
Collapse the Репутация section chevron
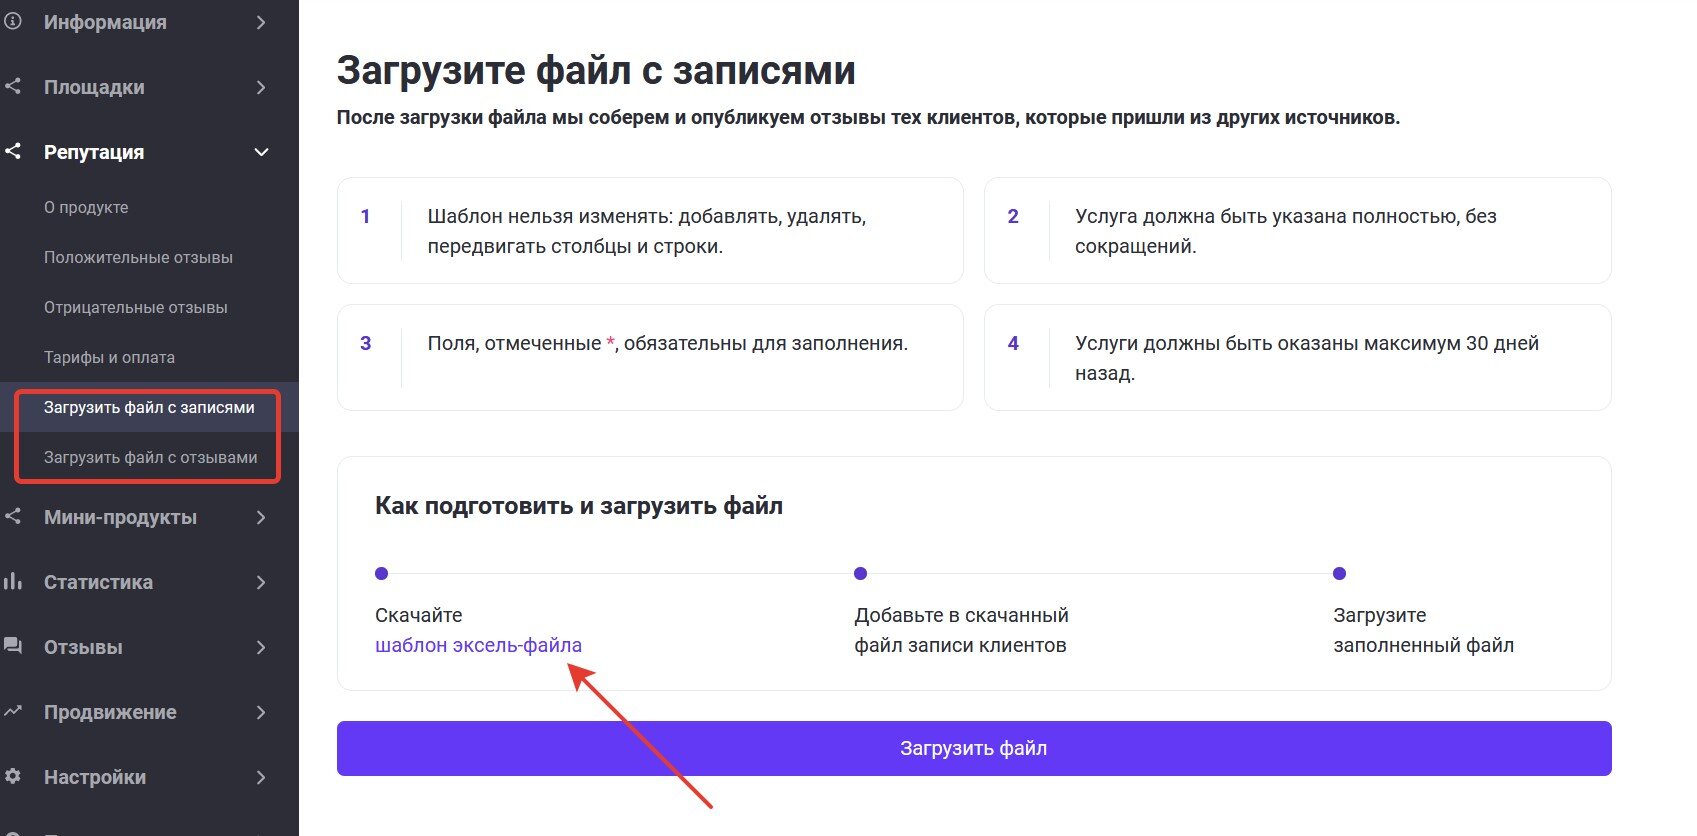(261, 152)
